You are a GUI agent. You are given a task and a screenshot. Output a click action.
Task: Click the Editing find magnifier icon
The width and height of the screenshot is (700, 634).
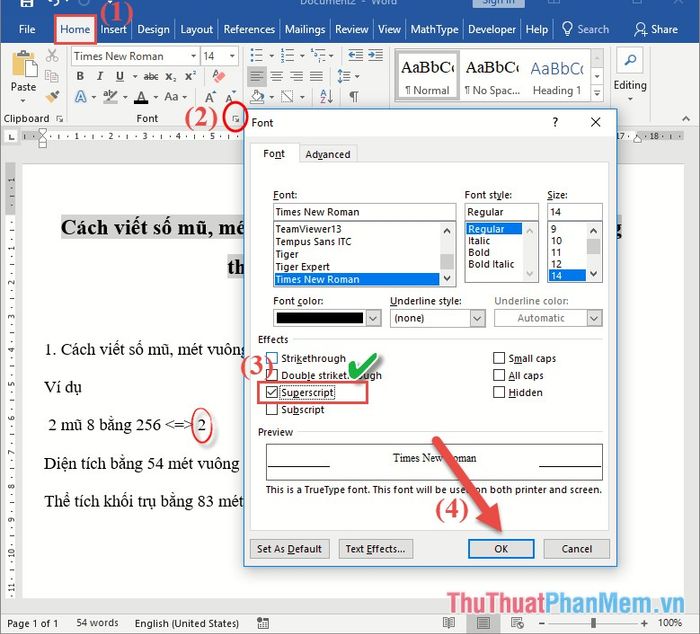[x=630, y=60]
